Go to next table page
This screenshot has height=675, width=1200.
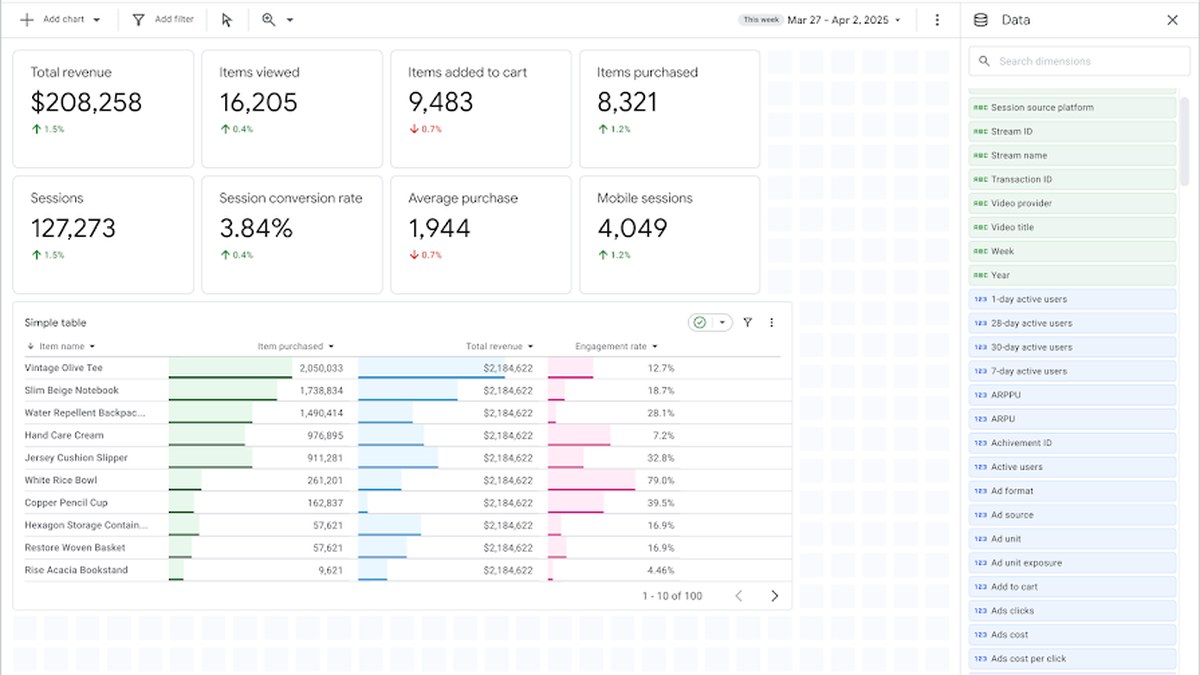click(774, 596)
